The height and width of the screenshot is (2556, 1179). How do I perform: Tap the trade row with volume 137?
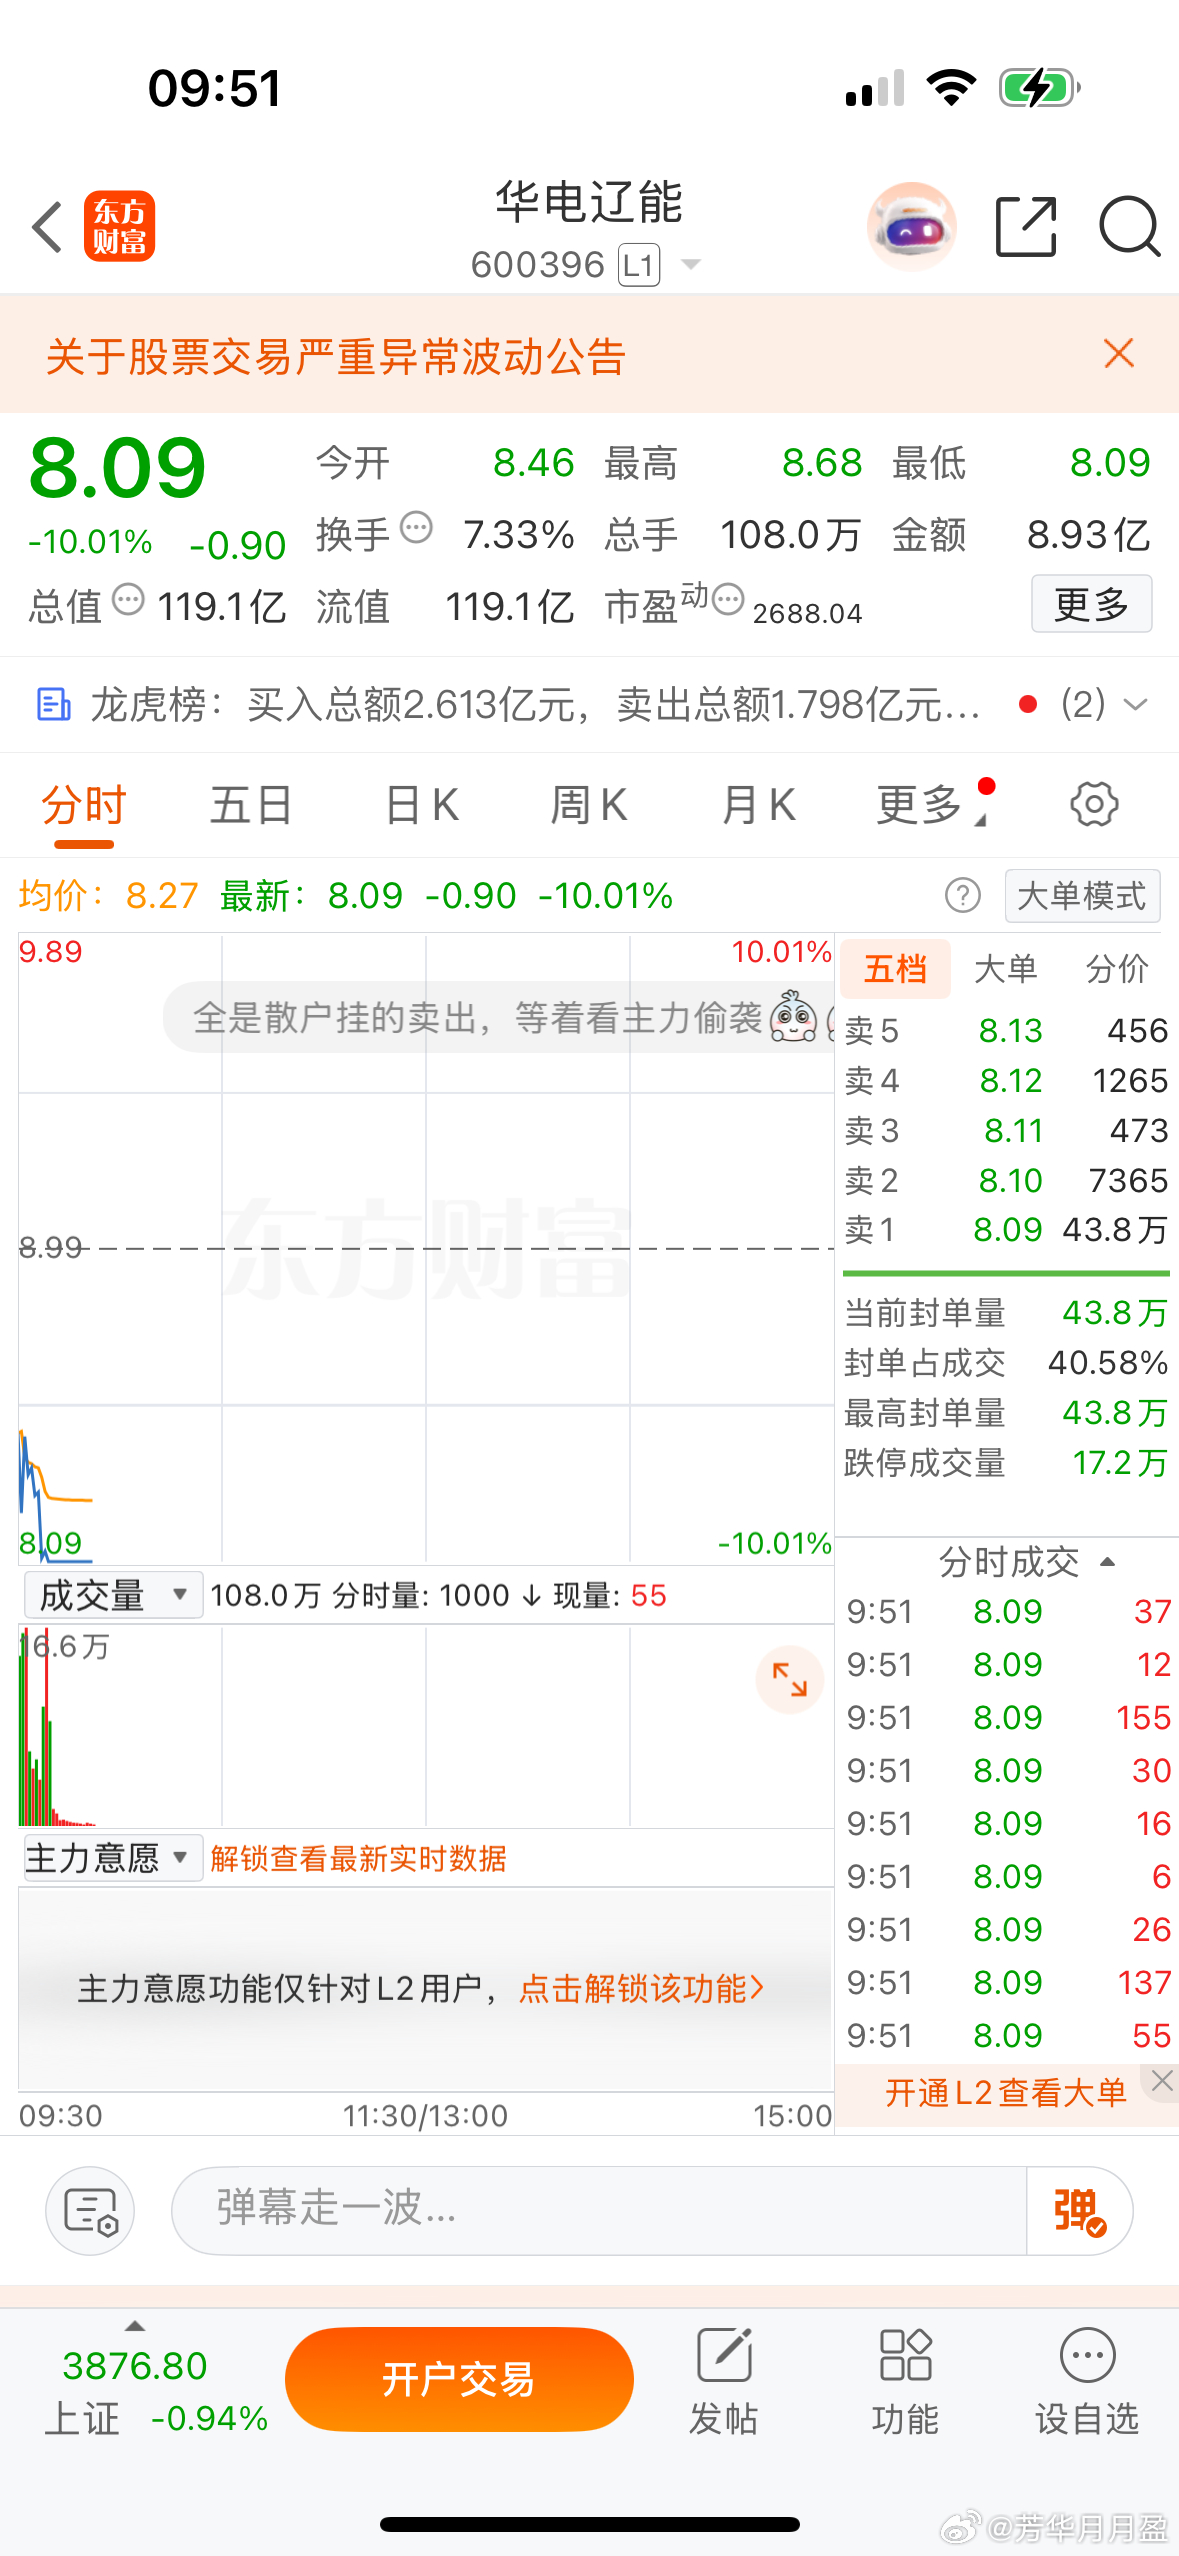pyautogui.click(x=1008, y=1982)
